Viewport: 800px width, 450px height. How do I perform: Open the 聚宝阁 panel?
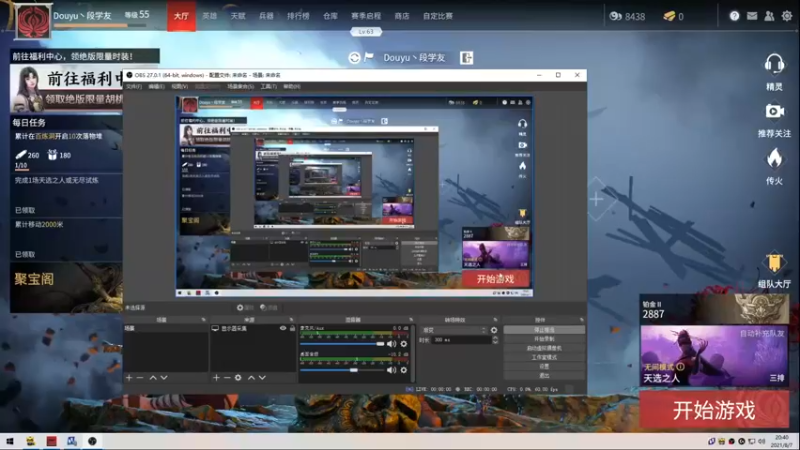pos(66,288)
